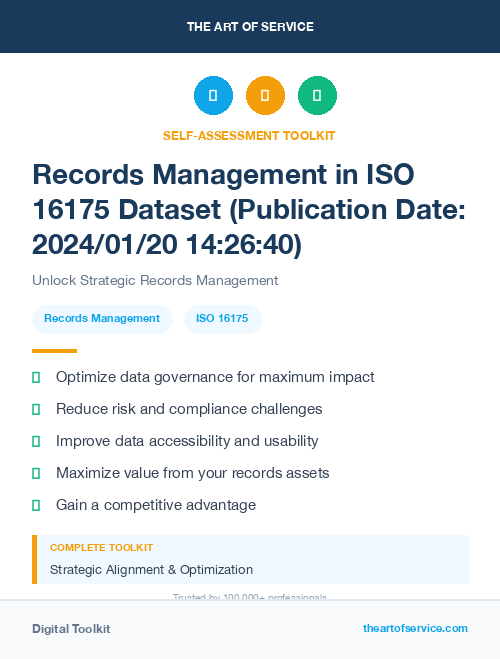The height and width of the screenshot is (659, 500).
Task: Click 'Improve data accessibility and usability'
Action: pyautogui.click(x=187, y=441)
